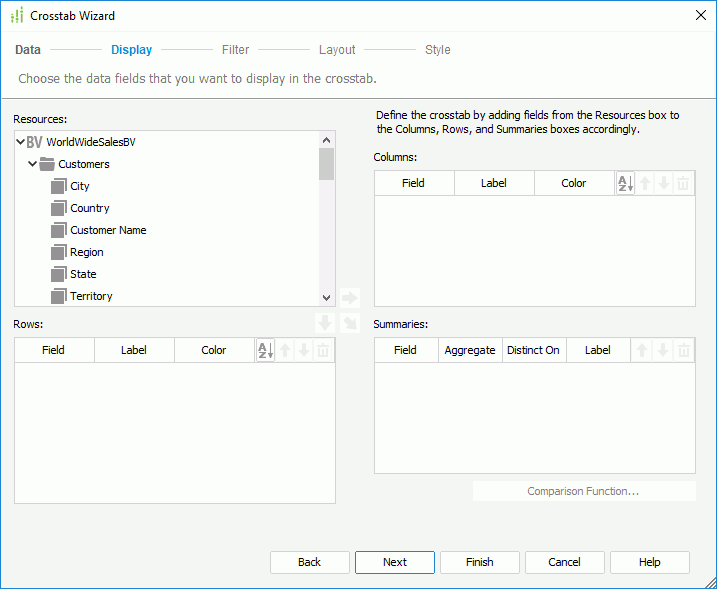717x589 pixels.
Task: Click the City field icon
Action: coord(58,186)
